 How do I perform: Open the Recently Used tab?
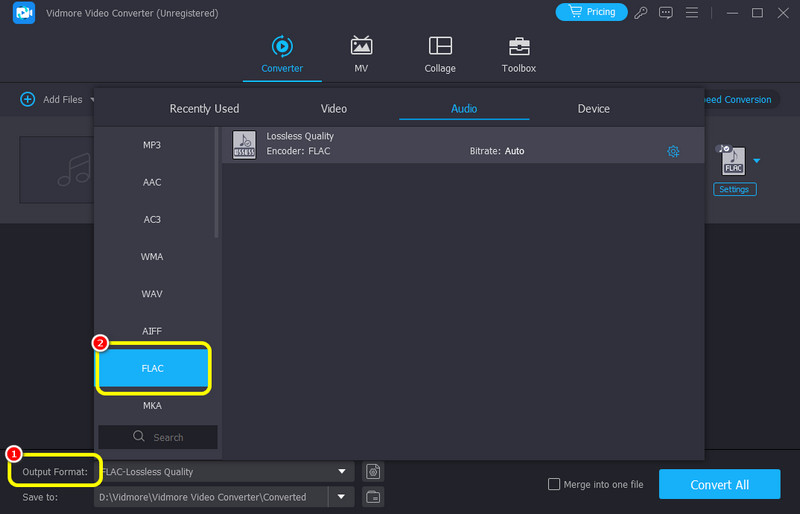204,108
